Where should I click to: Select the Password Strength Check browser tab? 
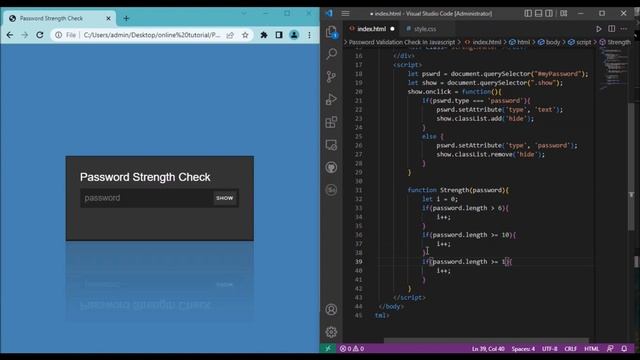(x=60, y=18)
